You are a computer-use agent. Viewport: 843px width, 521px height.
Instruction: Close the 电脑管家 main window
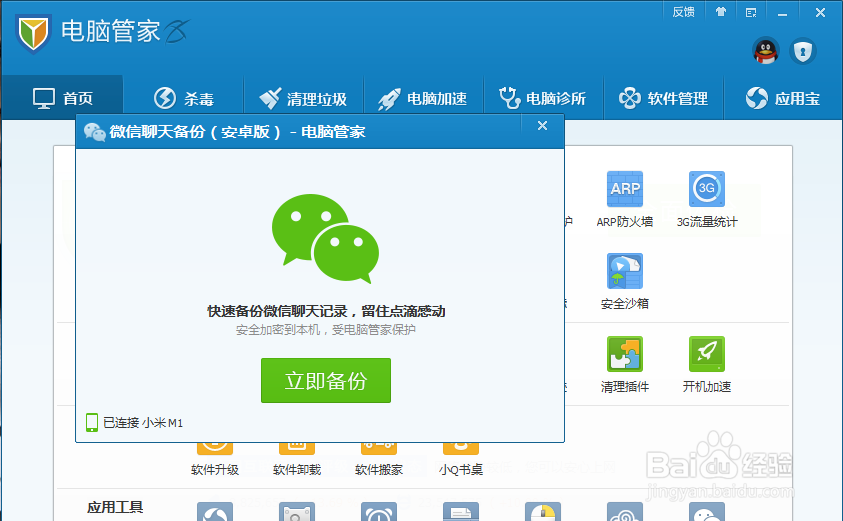click(x=820, y=12)
